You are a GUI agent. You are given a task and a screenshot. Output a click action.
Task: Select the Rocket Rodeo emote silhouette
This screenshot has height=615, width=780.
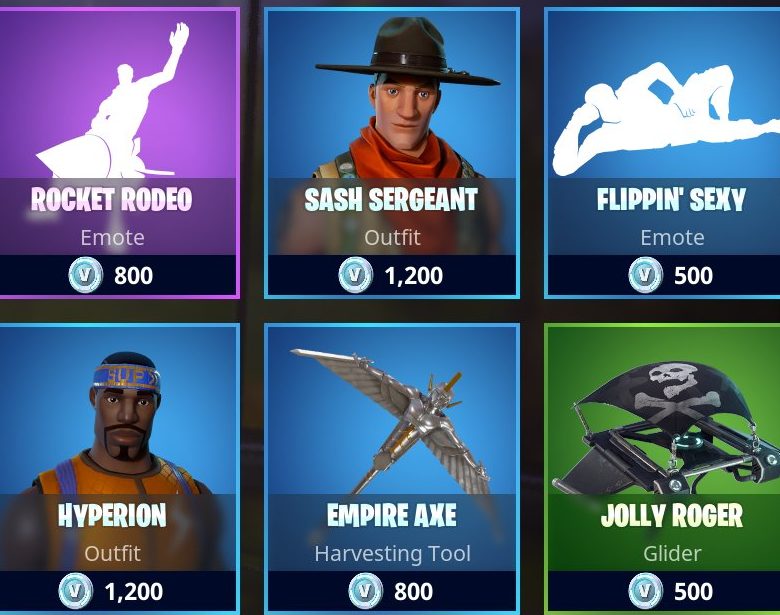click(112, 100)
